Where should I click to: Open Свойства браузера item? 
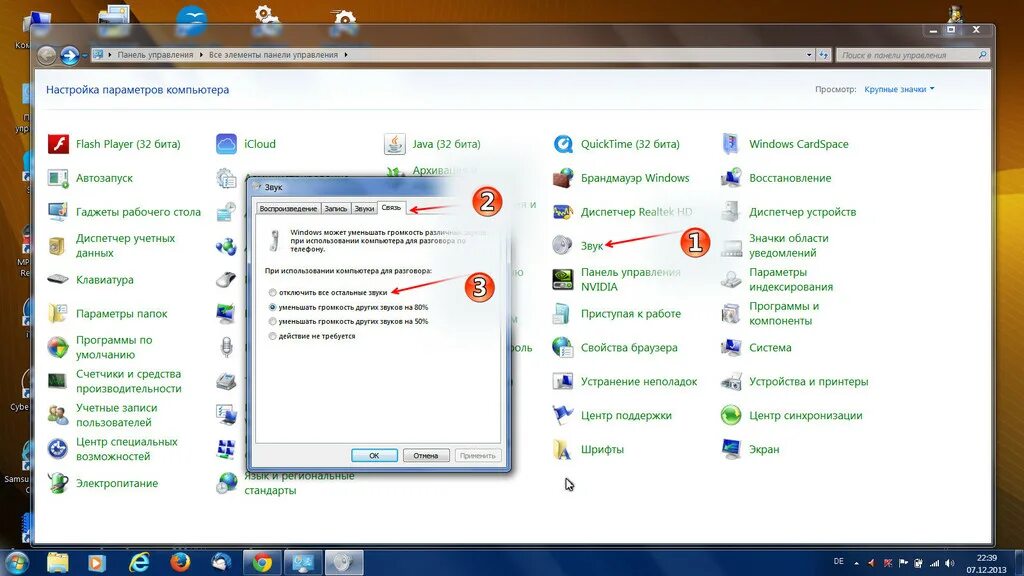[615, 347]
